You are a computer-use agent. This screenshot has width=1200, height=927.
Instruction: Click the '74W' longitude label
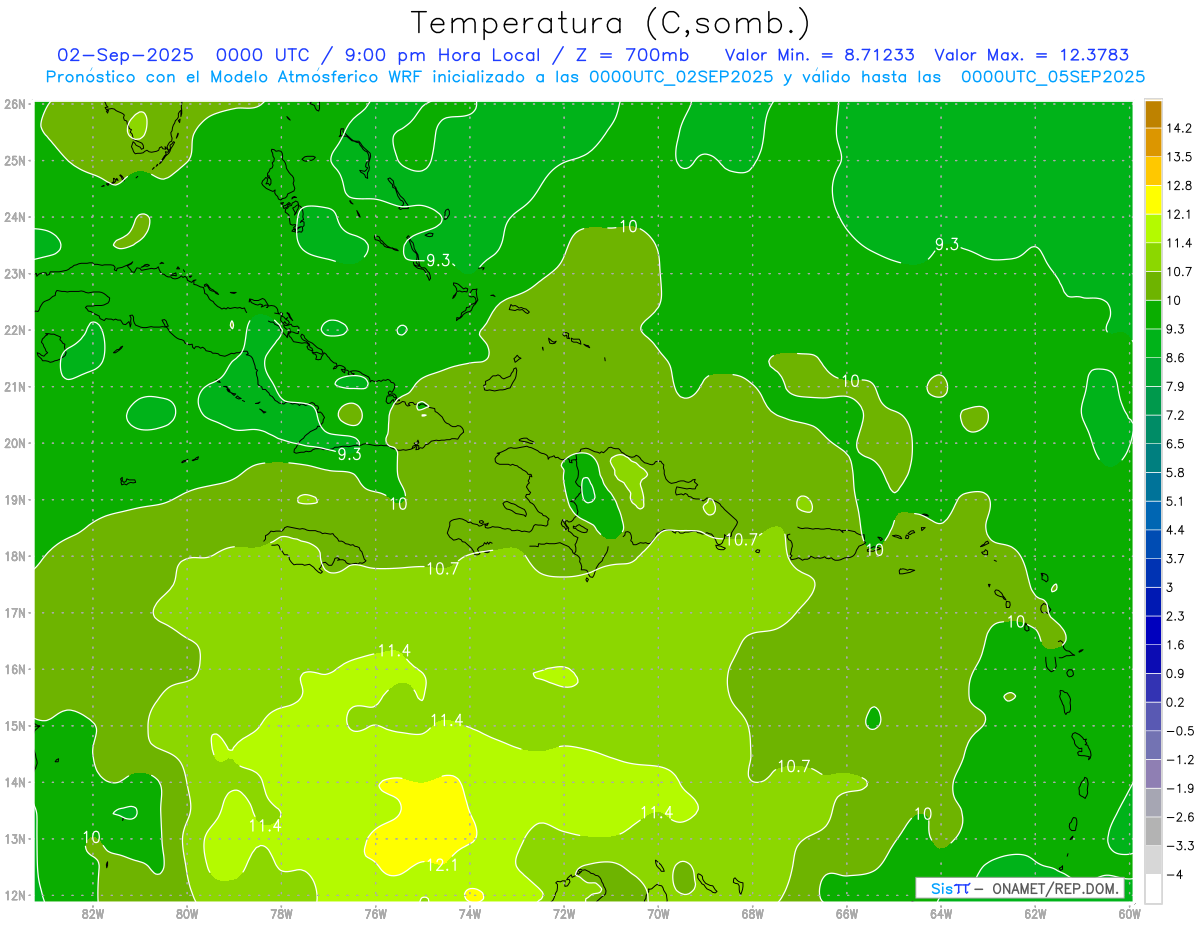click(x=470, y=912)
